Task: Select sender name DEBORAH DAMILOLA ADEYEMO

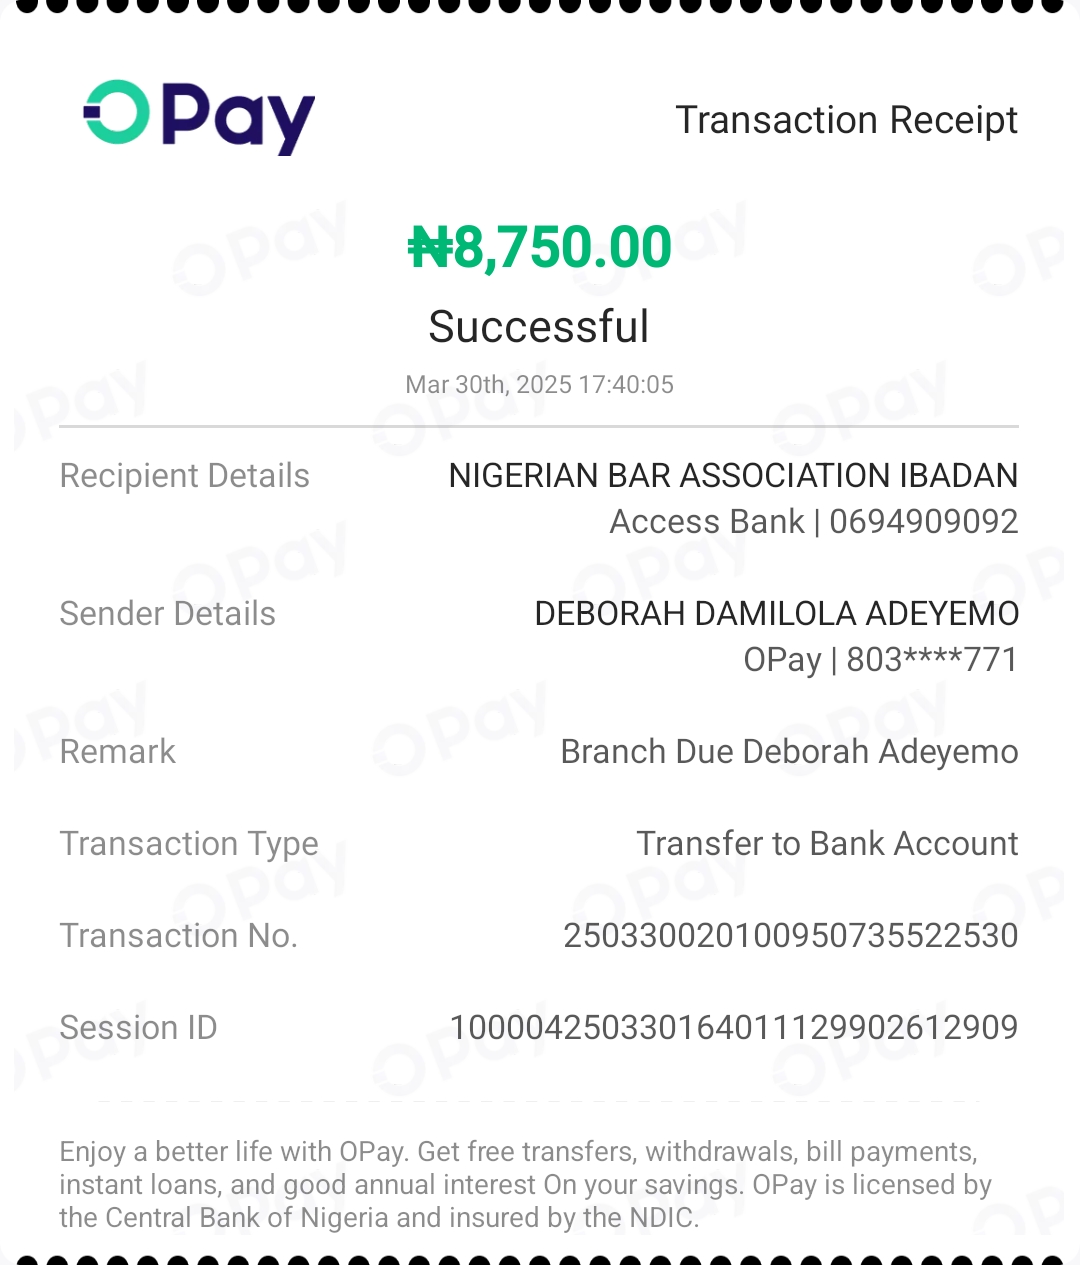Action: (x=777, y=614)
